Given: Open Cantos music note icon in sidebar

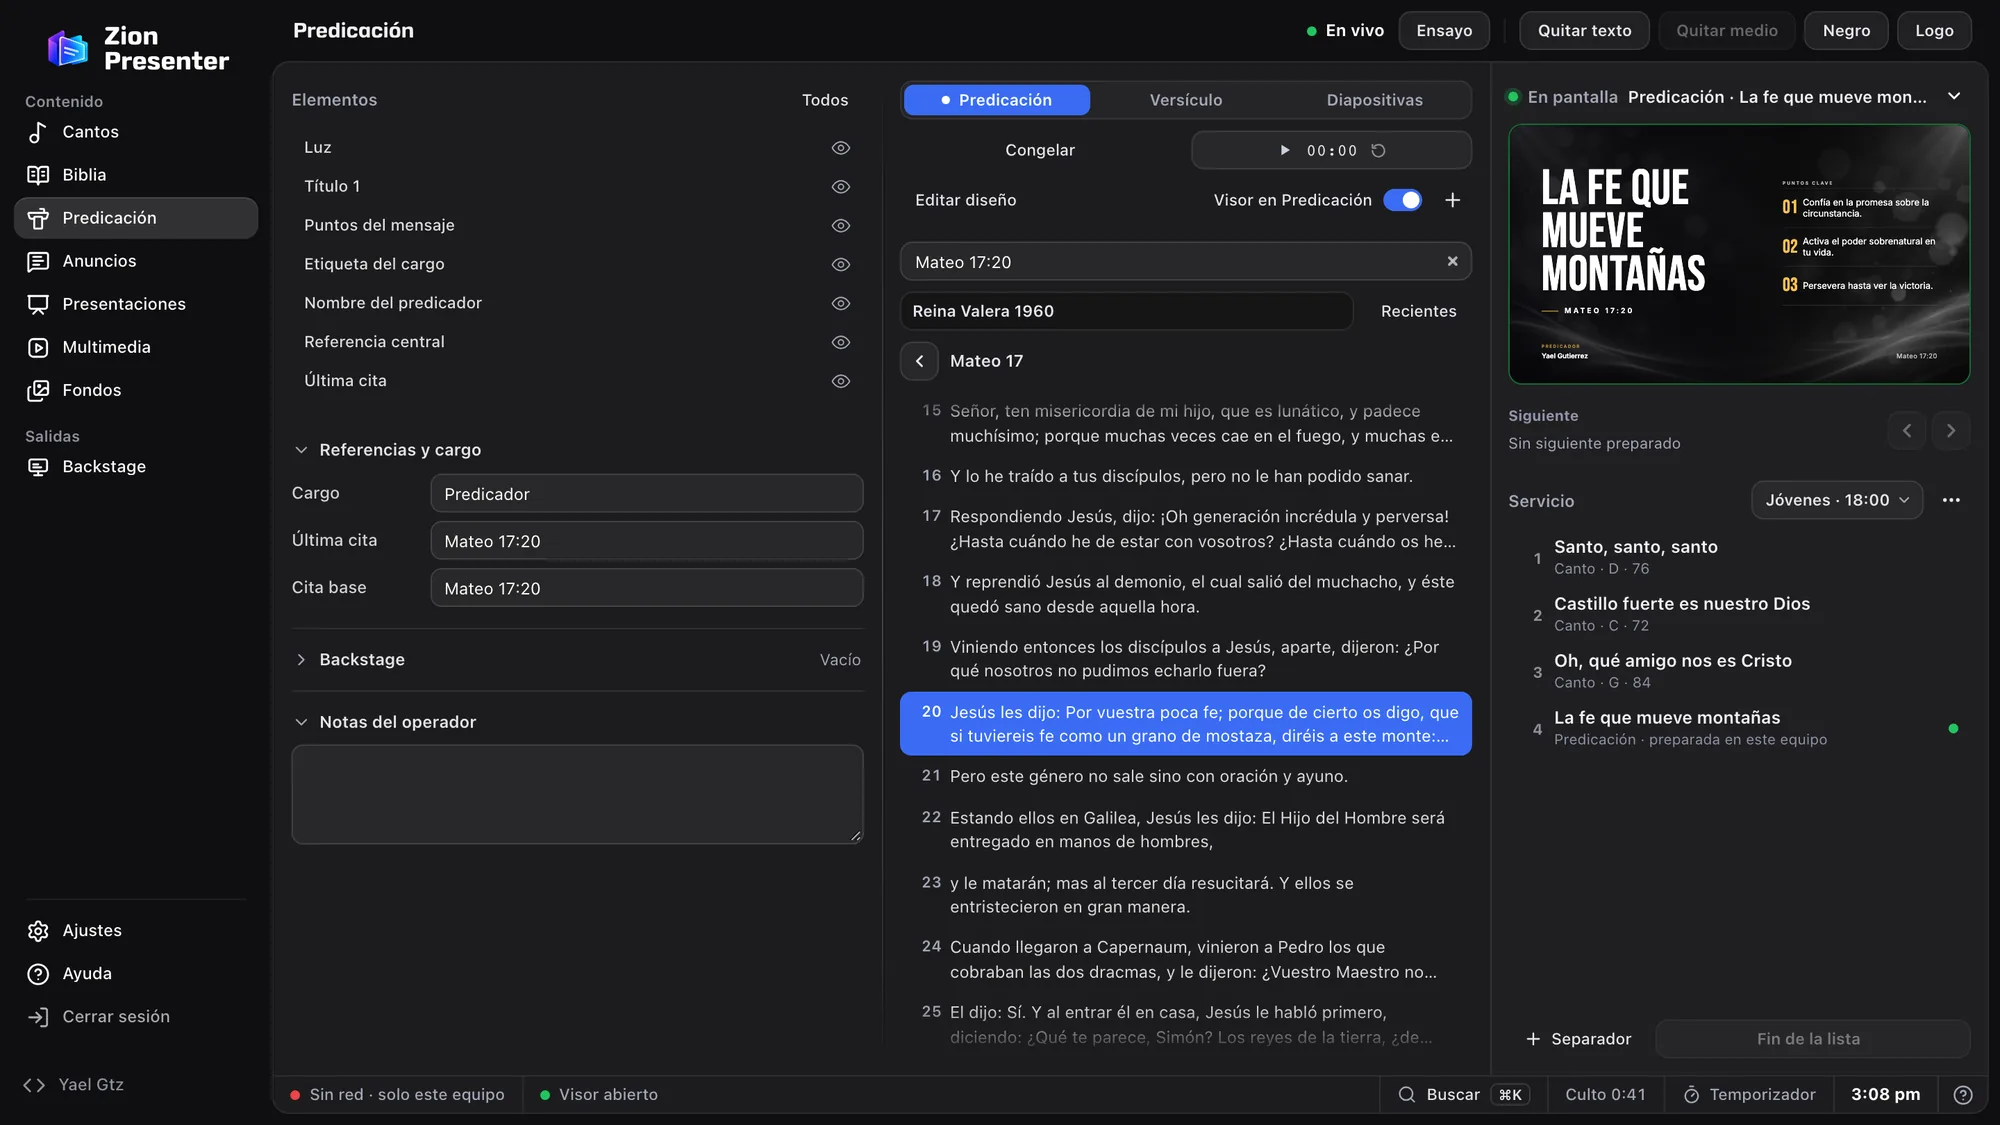Looking at the screenshot, I should (38, 132).
